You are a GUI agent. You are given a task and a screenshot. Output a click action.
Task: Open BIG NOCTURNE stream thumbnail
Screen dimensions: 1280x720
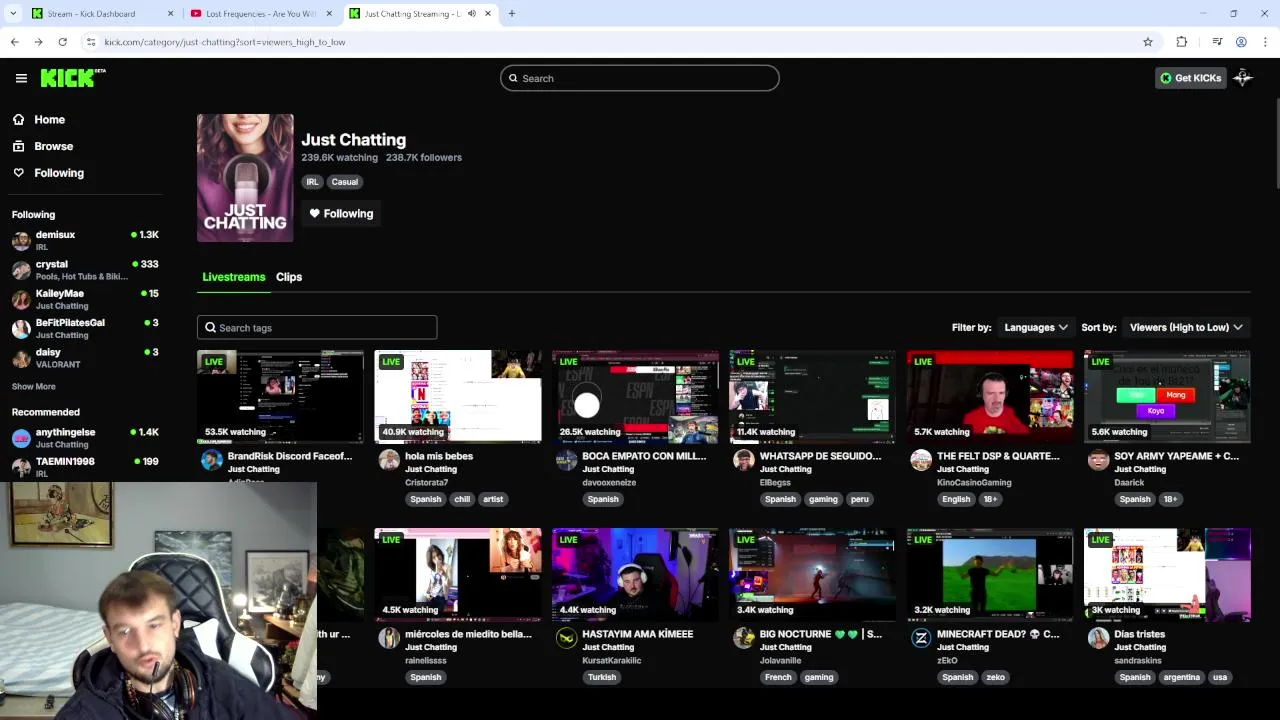(x=812, y=575)
